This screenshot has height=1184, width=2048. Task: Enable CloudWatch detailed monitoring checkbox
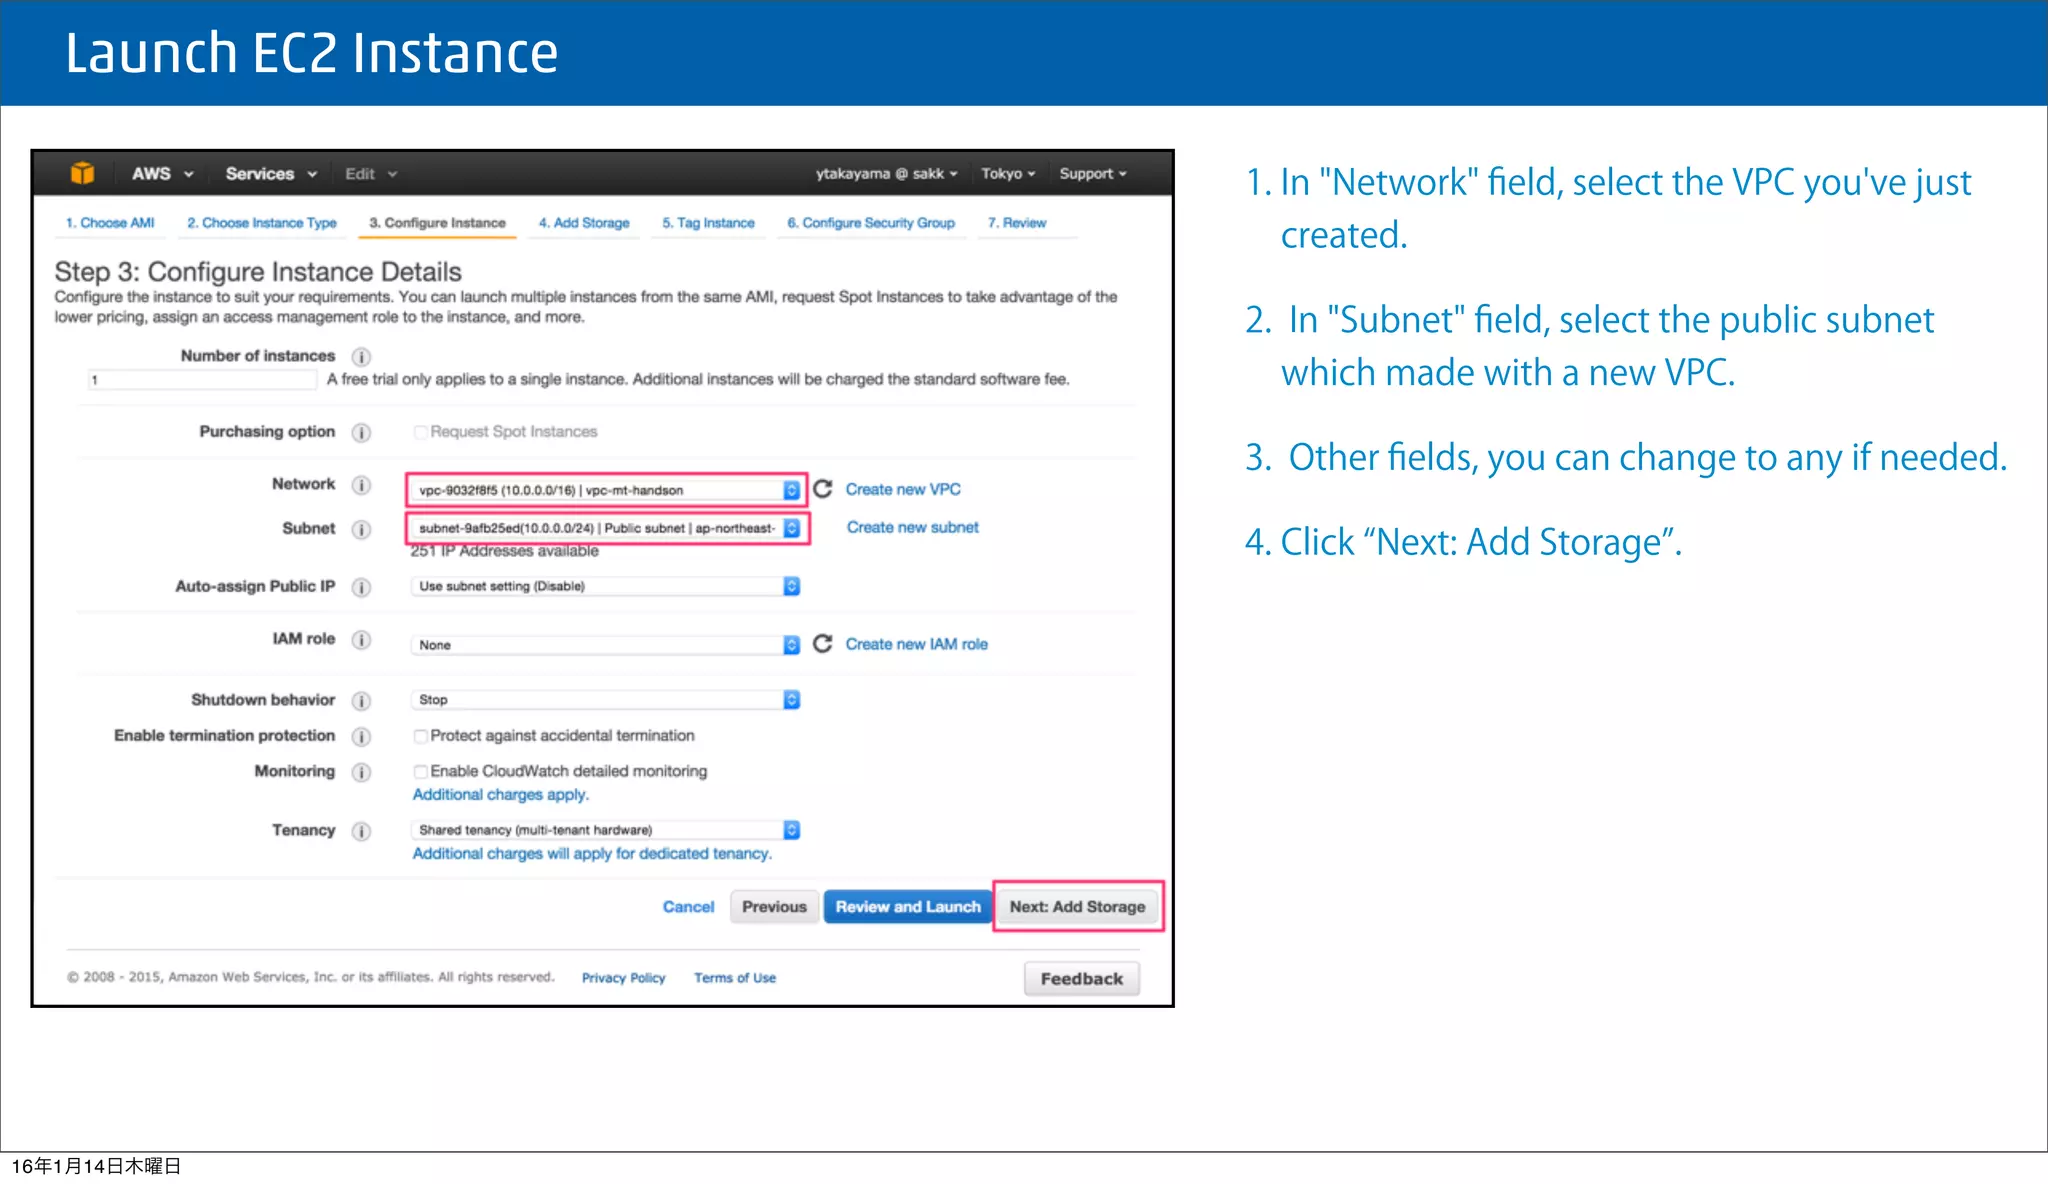click(x=421, y=772)
